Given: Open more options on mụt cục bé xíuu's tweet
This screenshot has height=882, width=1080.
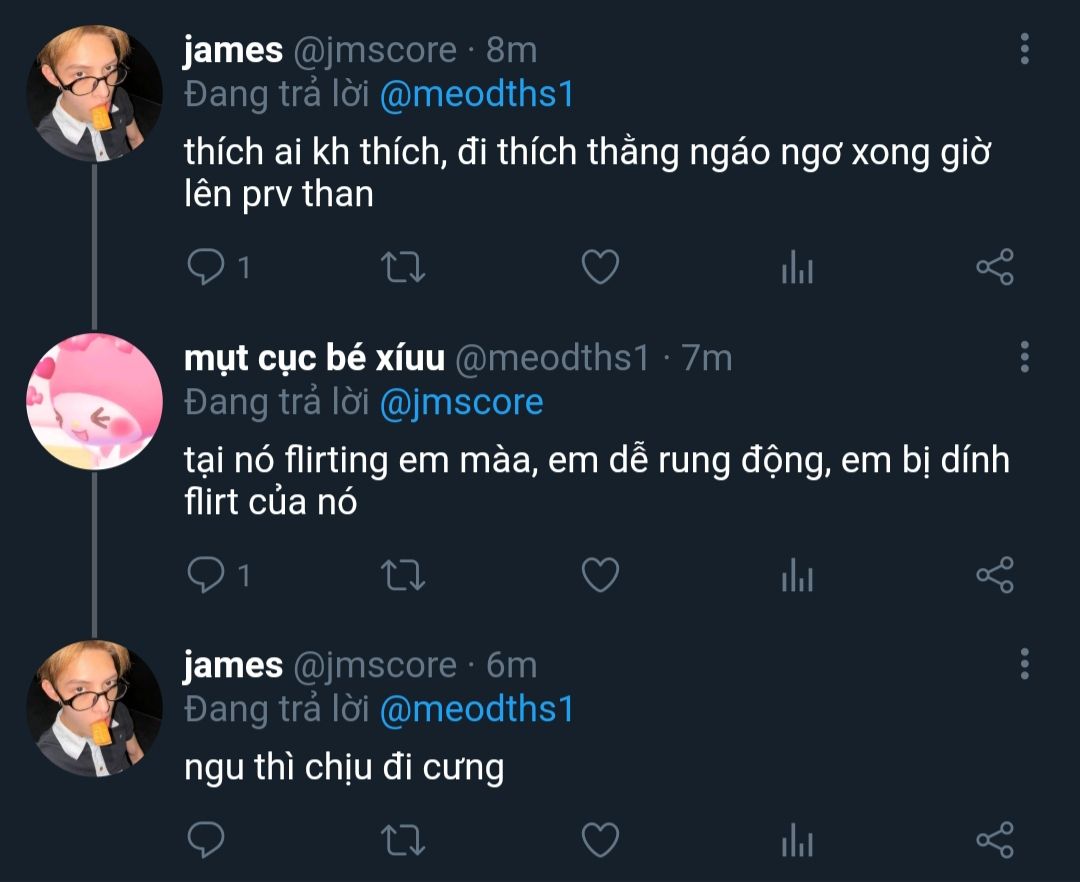Looking at the screenshot, I should (x=1025, y=356).
